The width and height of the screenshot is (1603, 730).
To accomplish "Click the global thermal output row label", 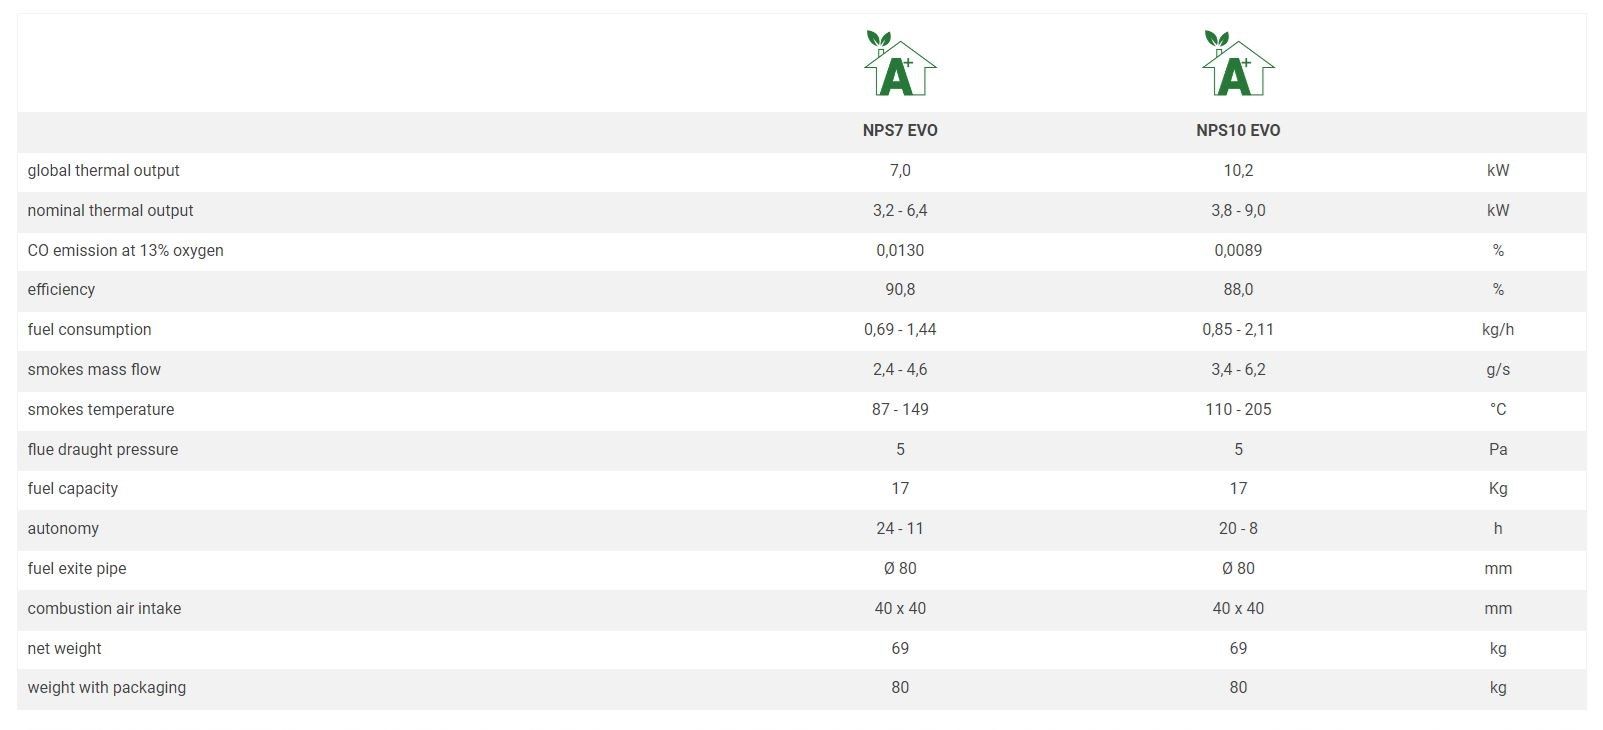I will (x=103, y=170).
